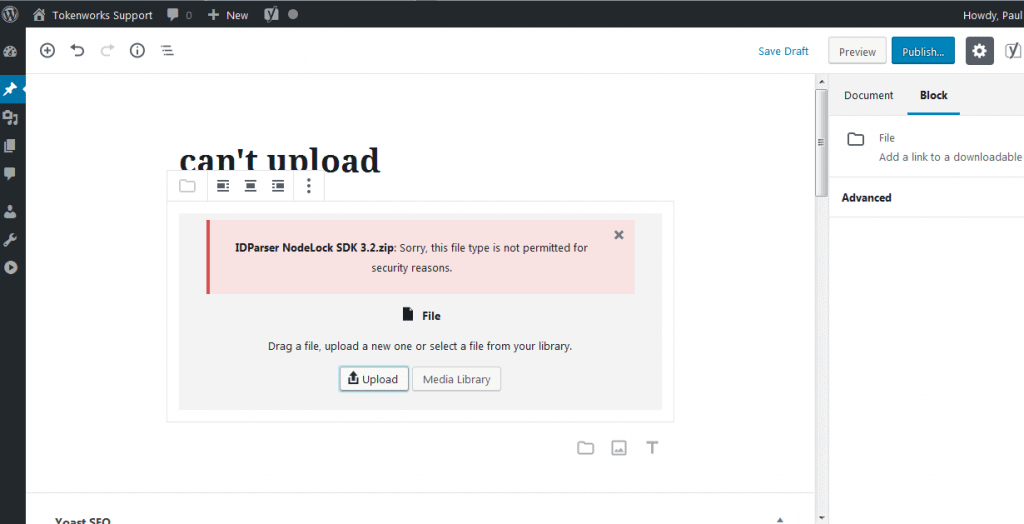
Task: Click the Yoast SEO icon in editor toolbar
Action: (x=1014, y=51)
